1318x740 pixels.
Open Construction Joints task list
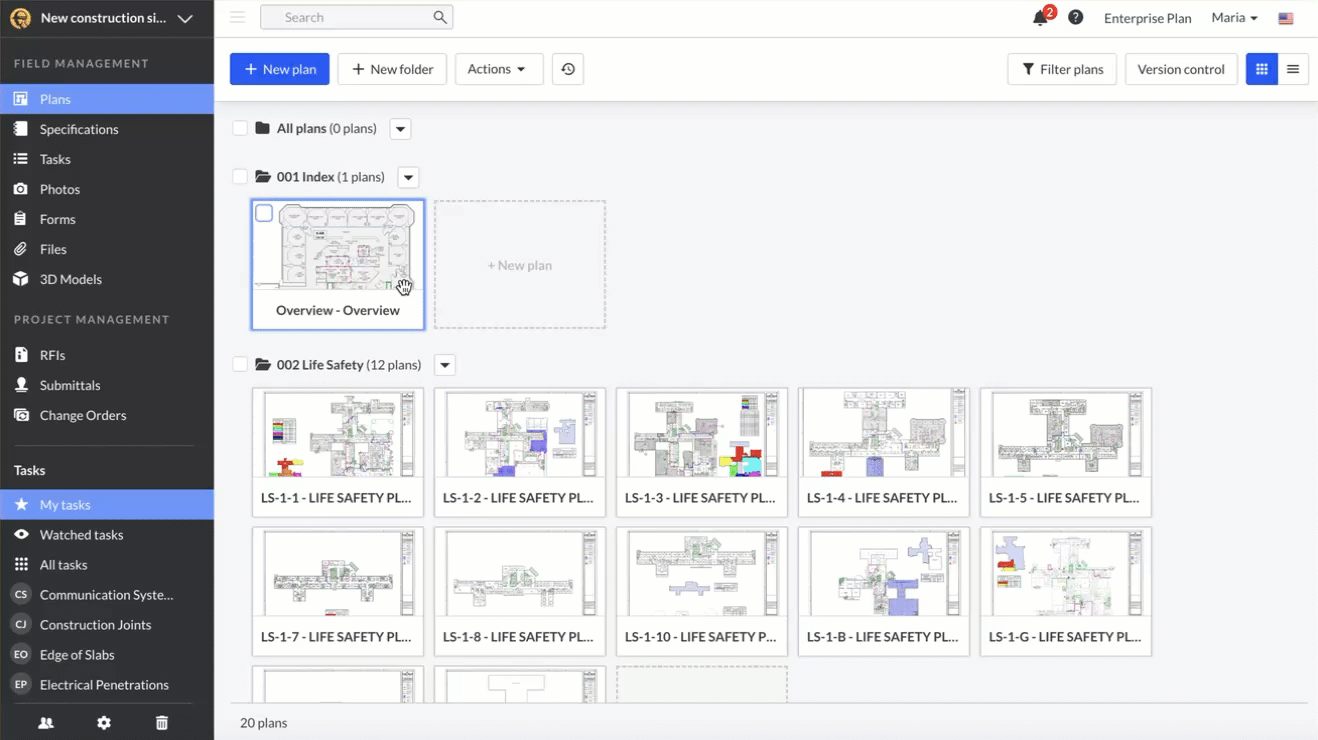[96, 625]
